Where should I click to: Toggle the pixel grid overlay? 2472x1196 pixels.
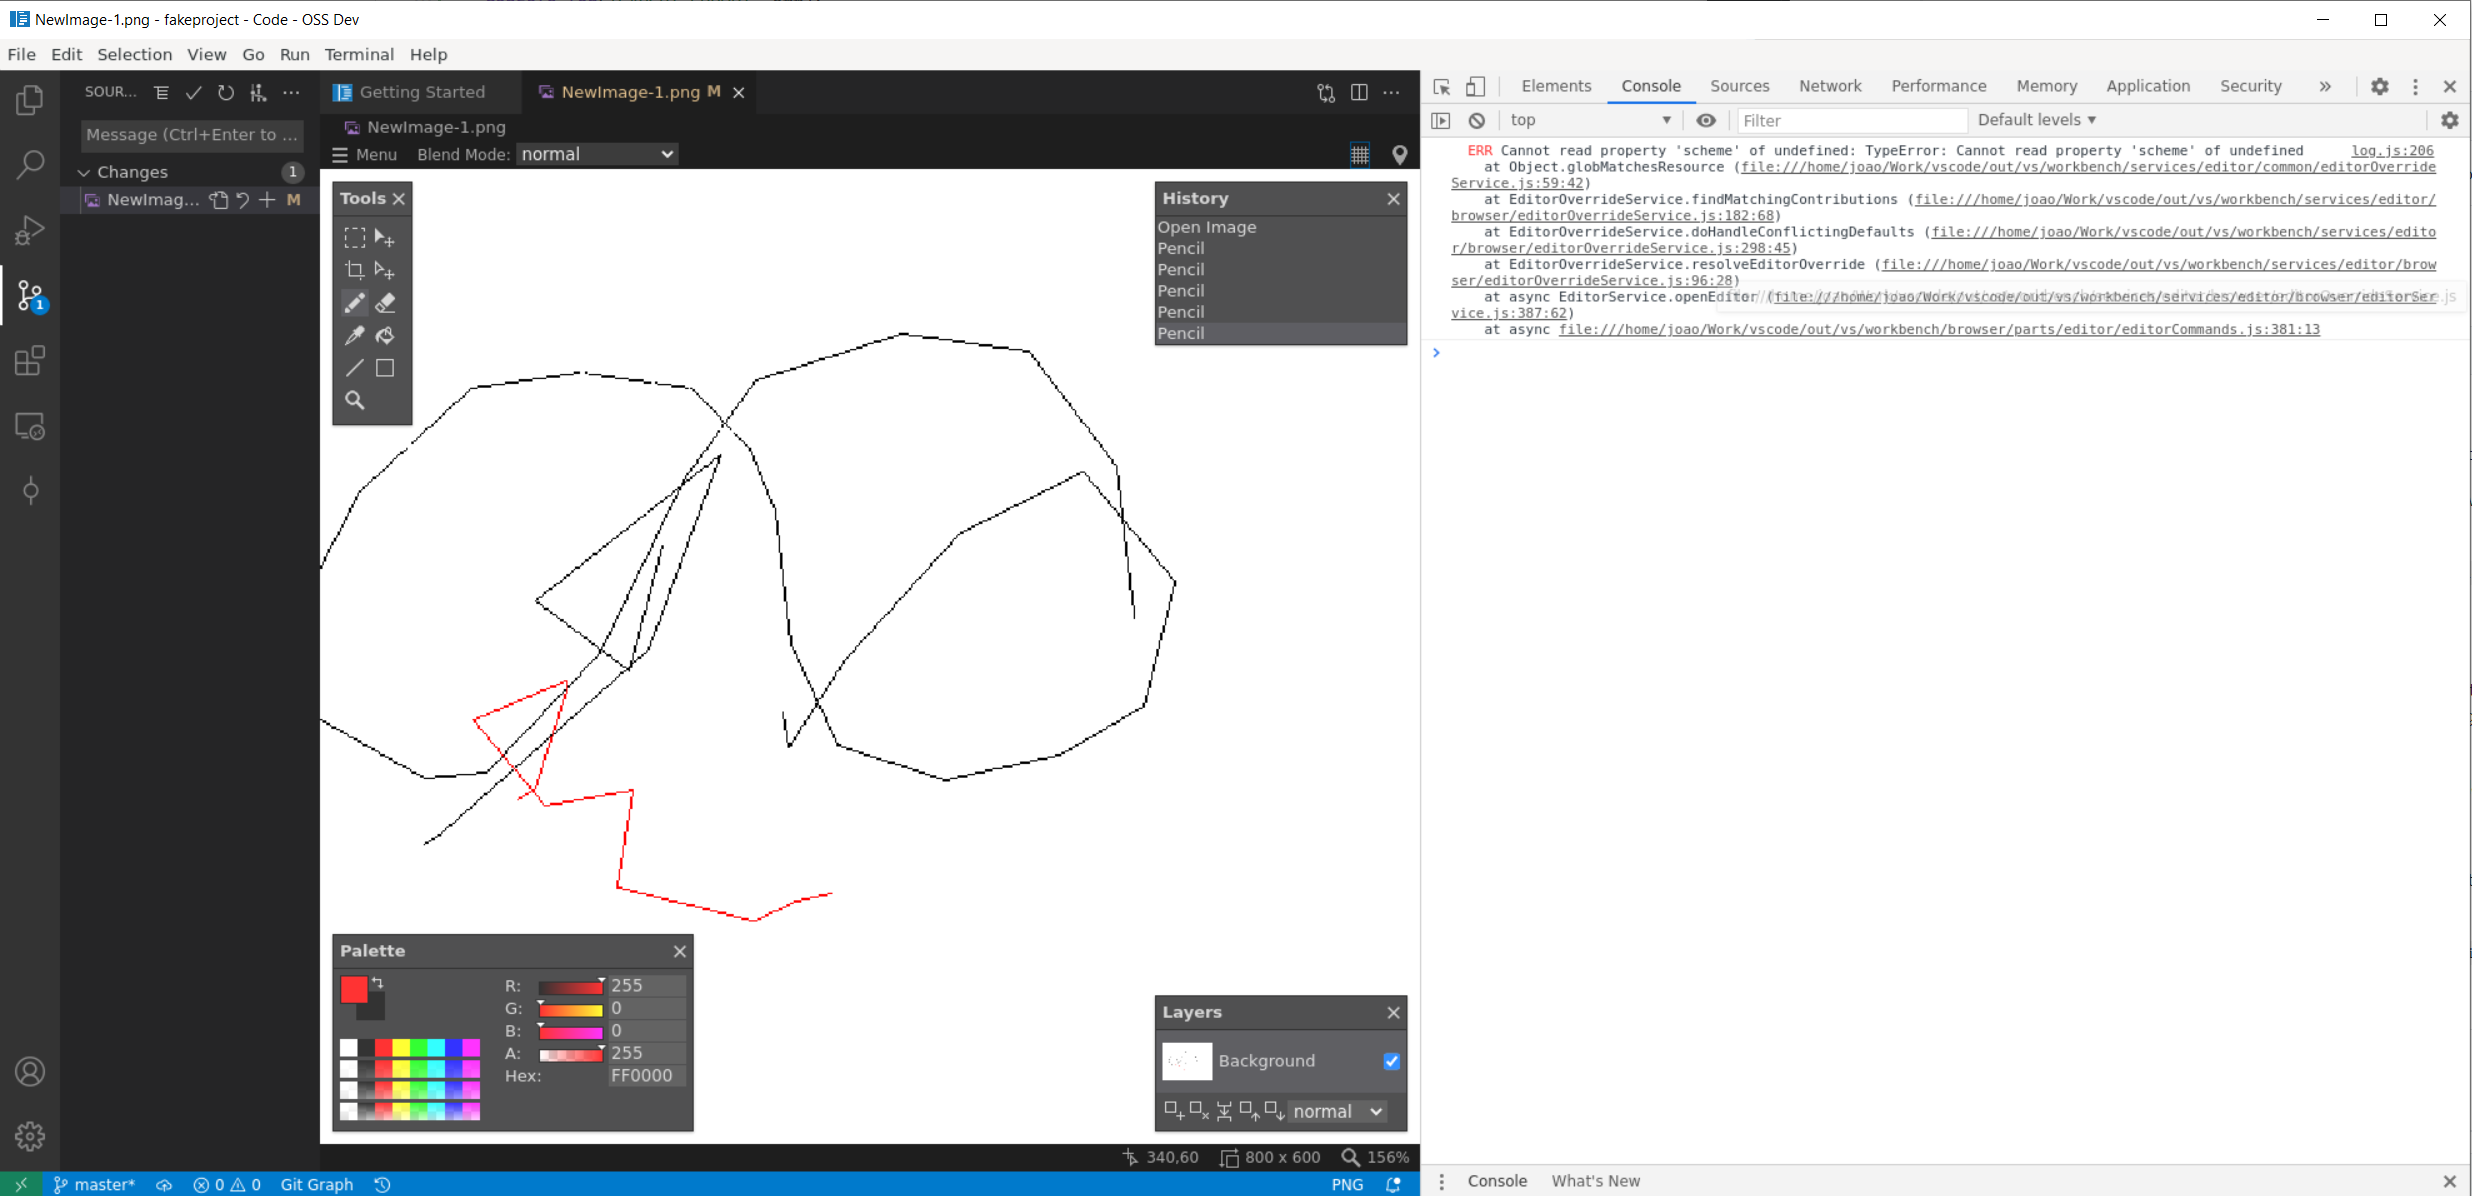click(1360, 154)
